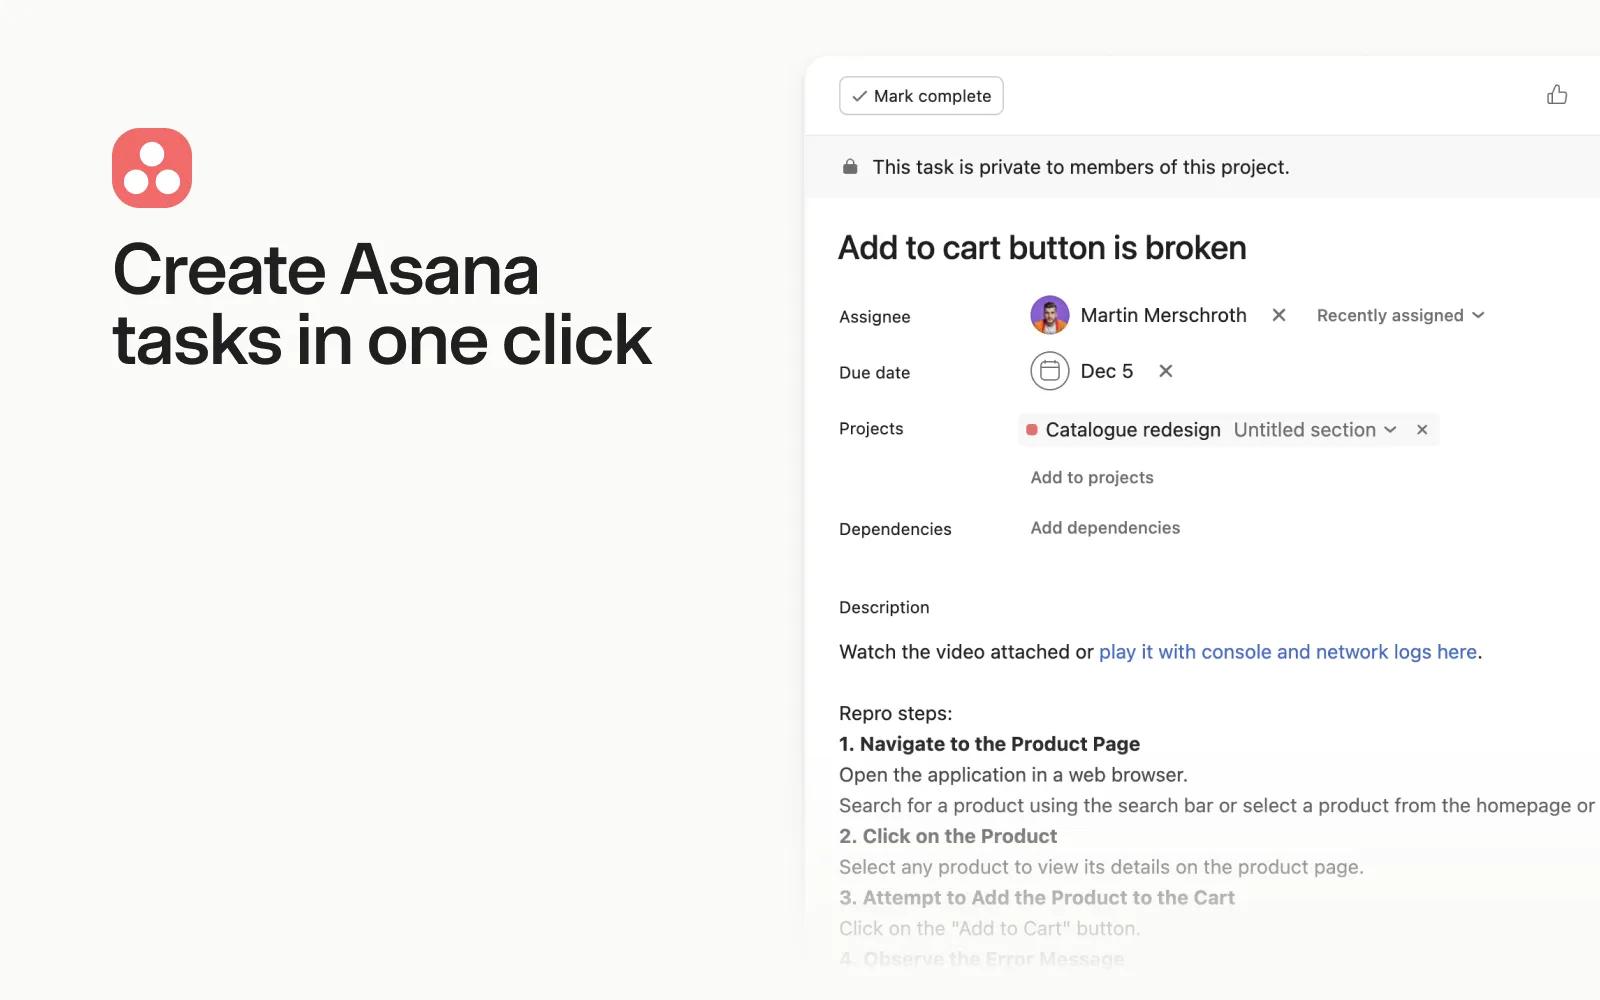Open the calendar icon next to Dec 5

point(1050,371)
